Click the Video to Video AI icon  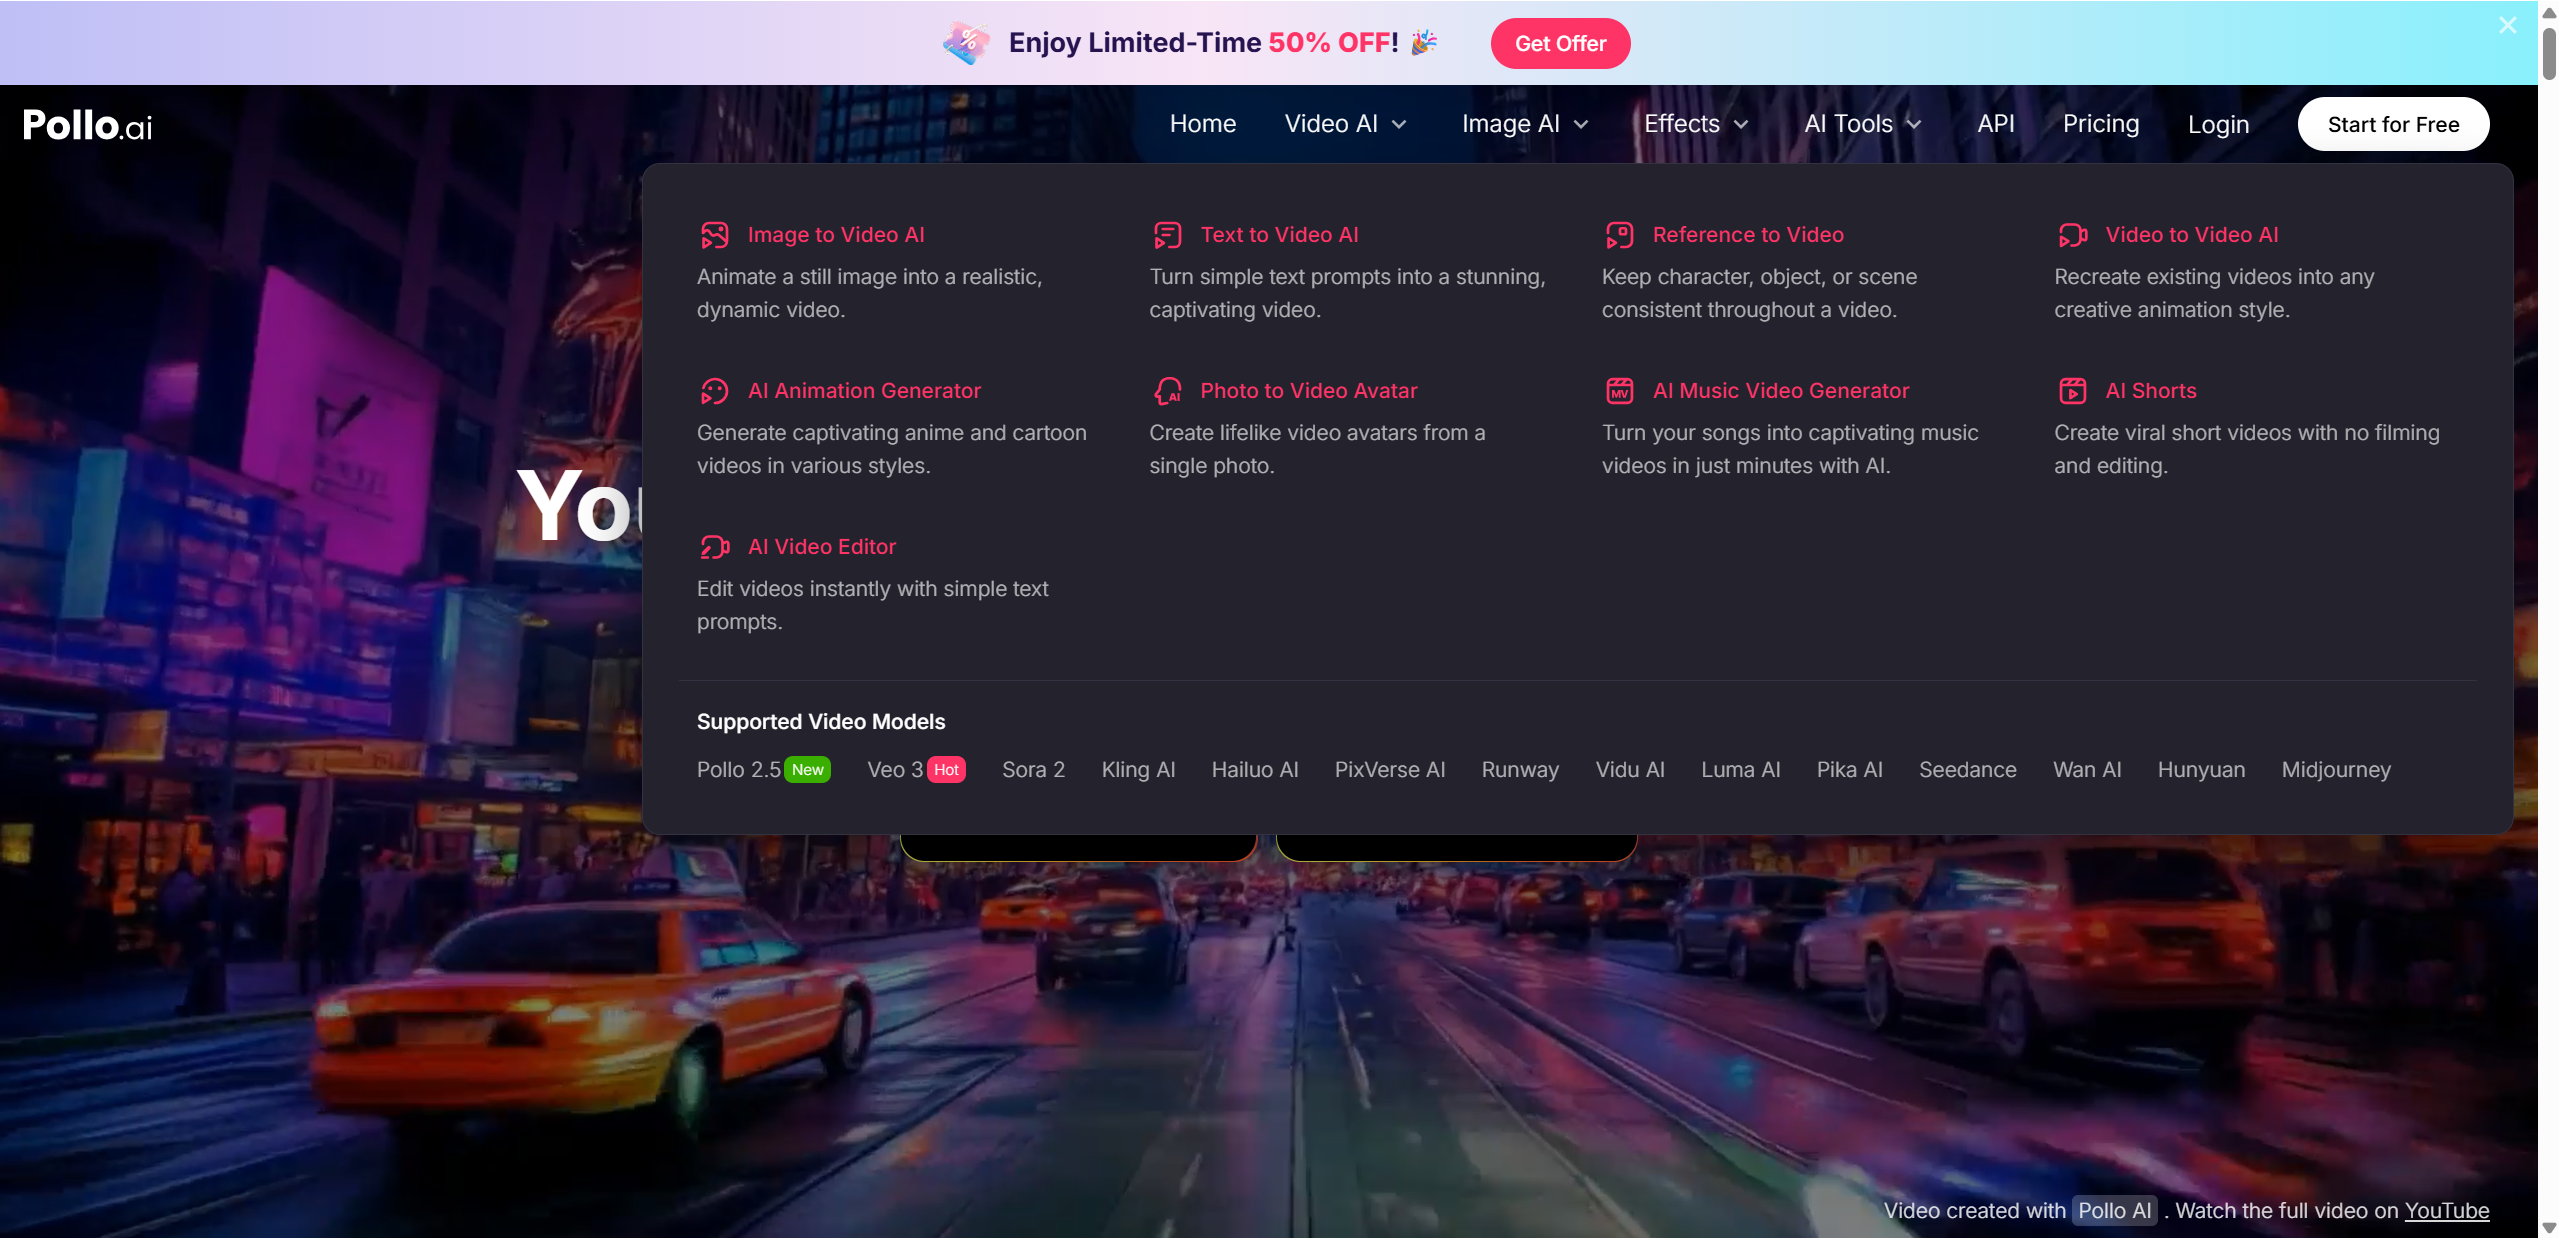pyautogui.click(x=2072, y=235)
